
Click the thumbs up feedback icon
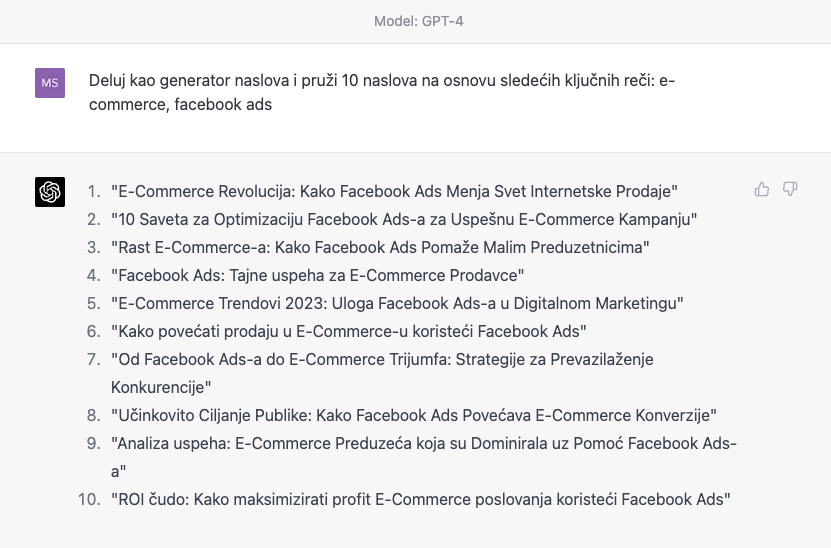point(762,189)
